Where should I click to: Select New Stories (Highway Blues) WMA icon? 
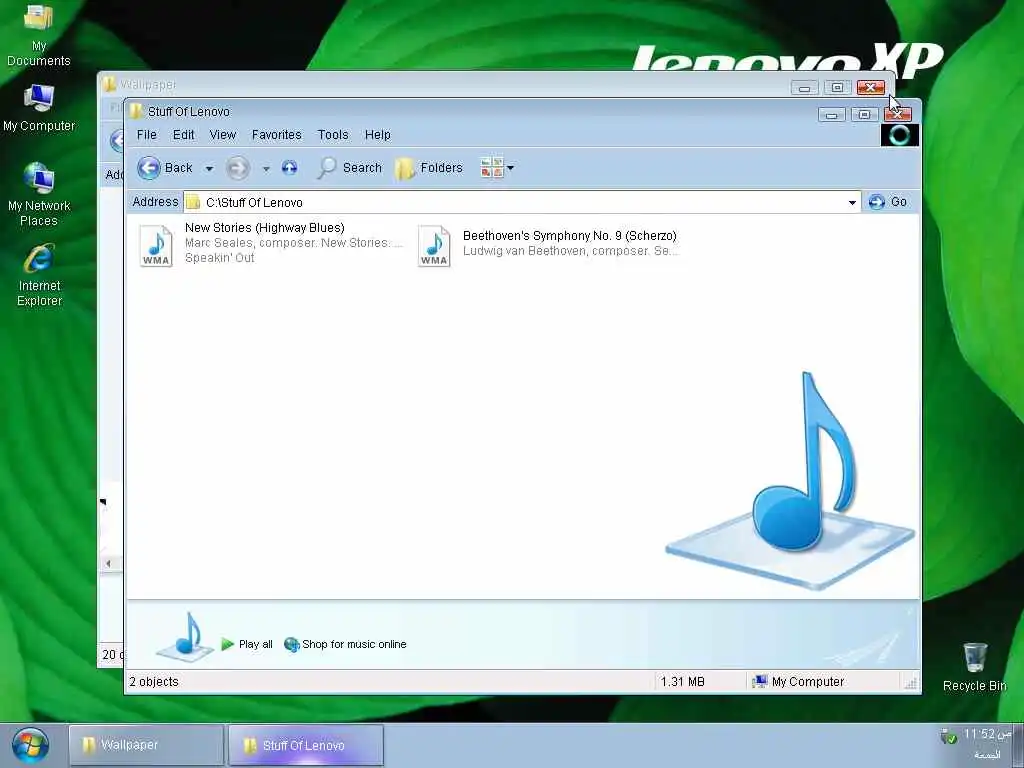pyautogui.click(x=156, y=246)
